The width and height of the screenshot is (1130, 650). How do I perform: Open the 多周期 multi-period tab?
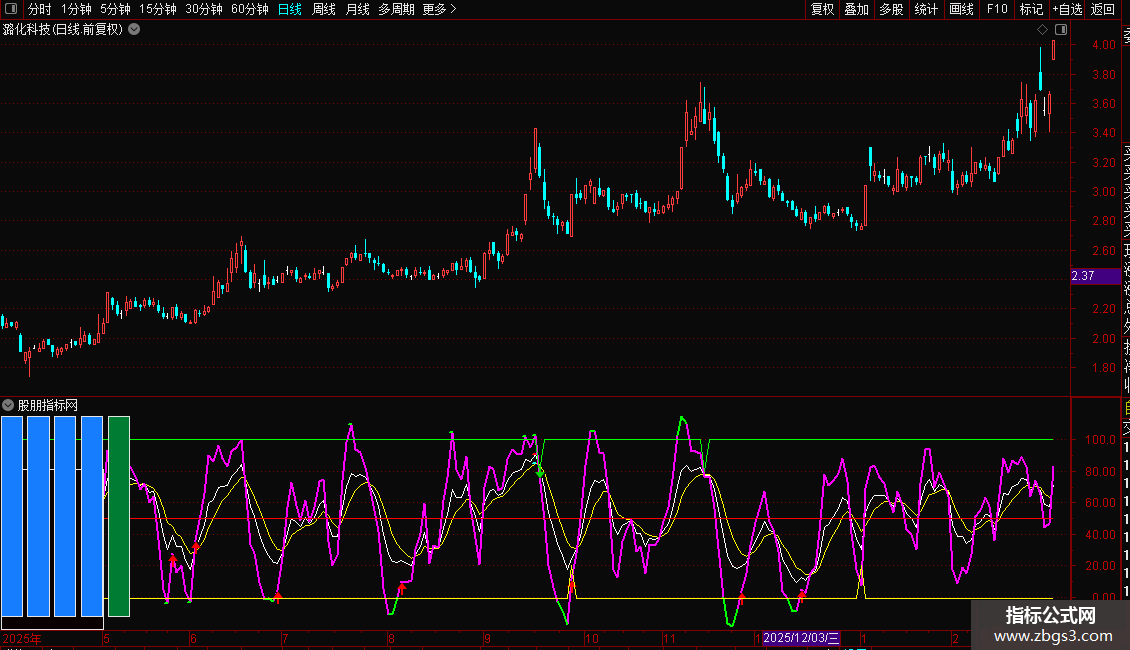(396, 9)
